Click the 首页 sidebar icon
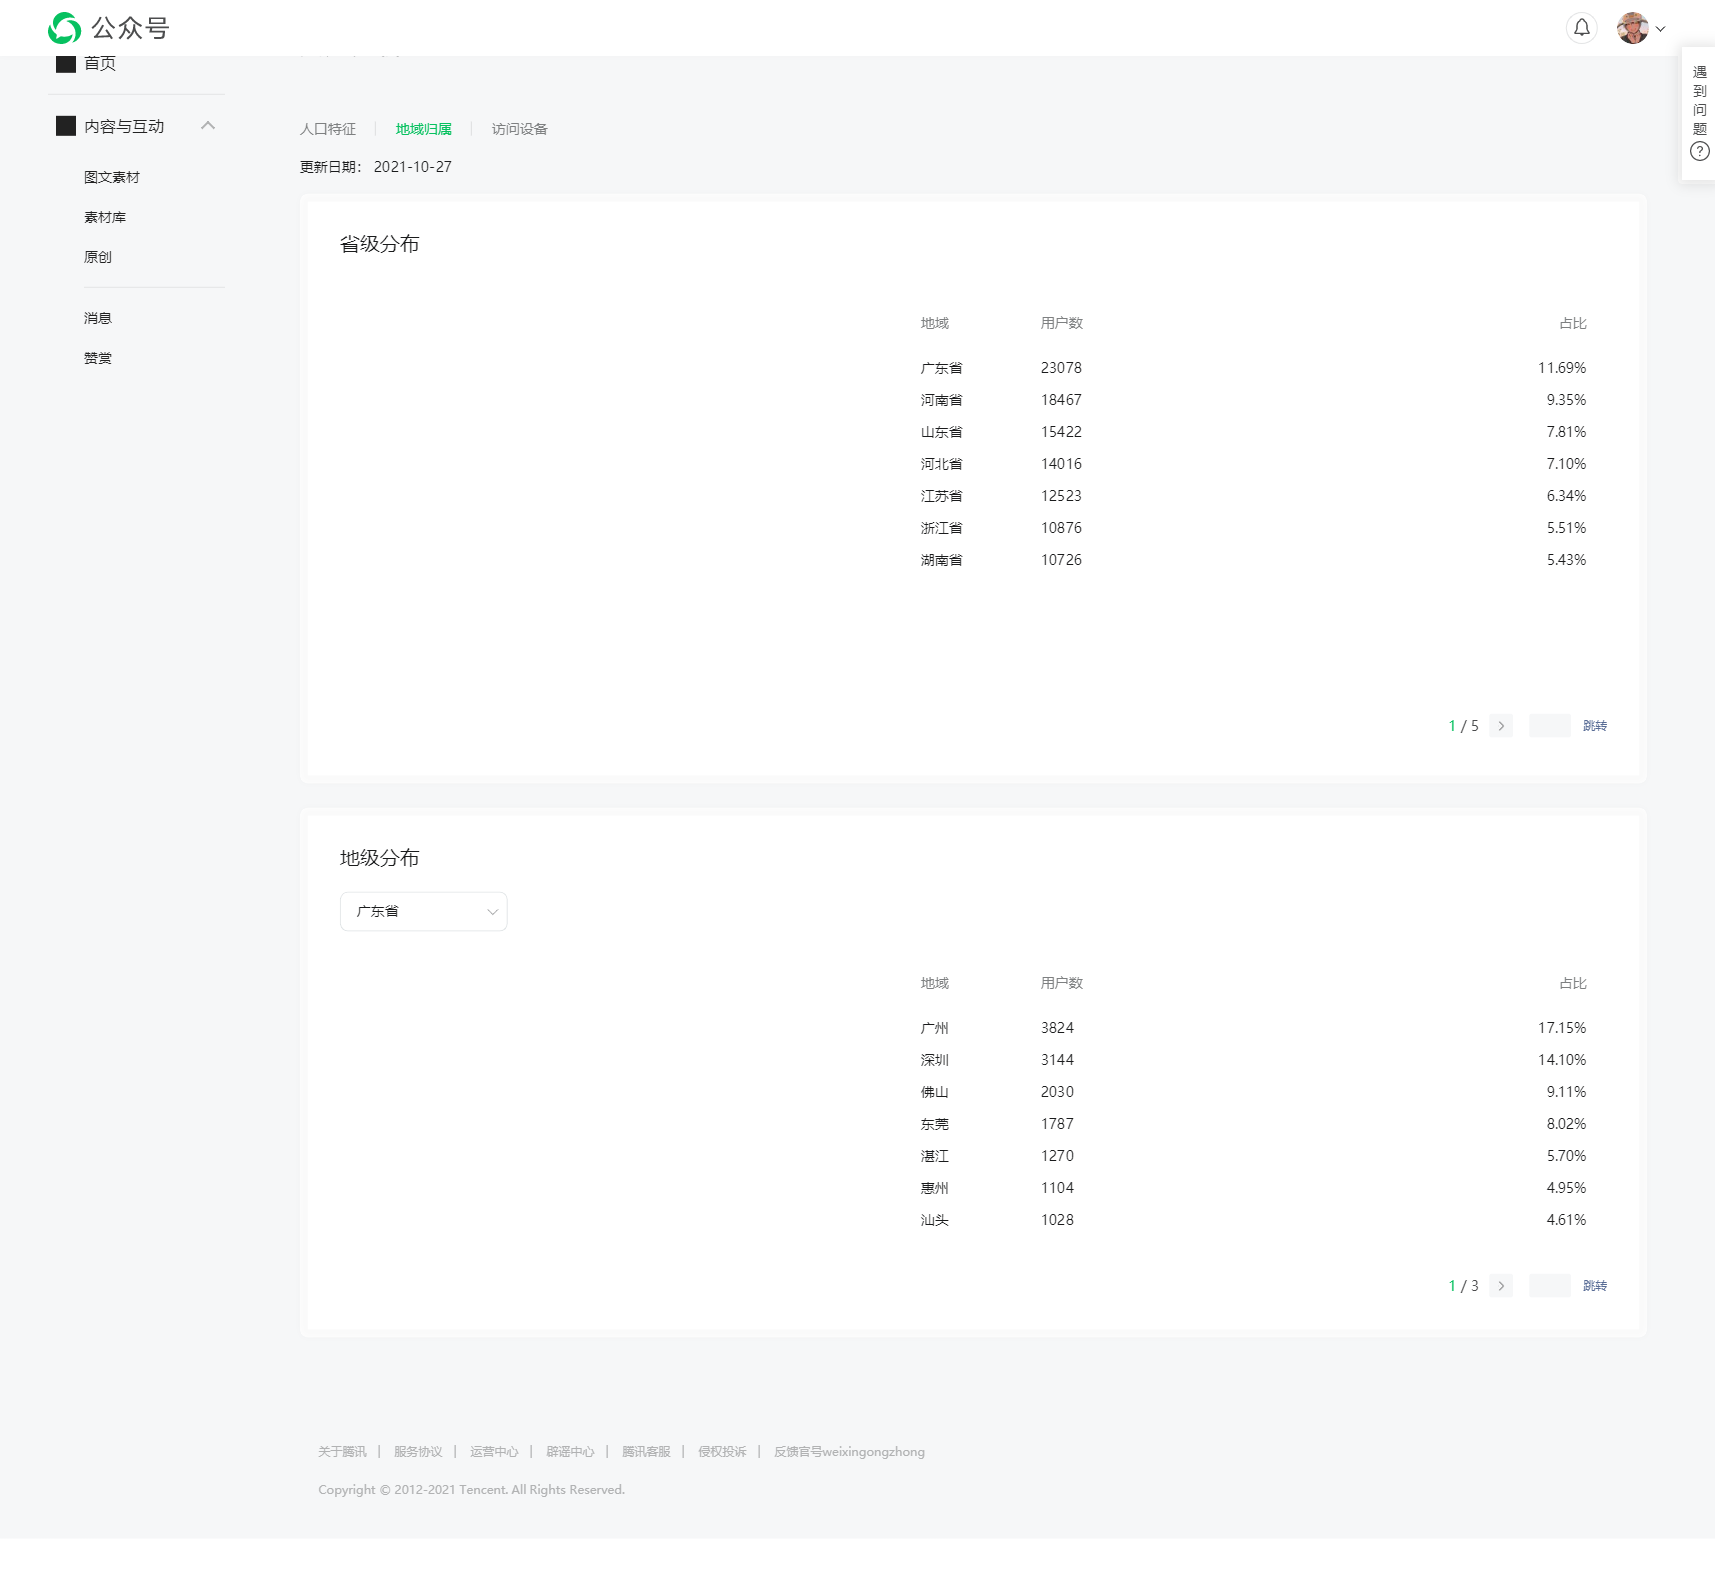This screenshot has height=1591, width=1715. [x=66, y=63]
